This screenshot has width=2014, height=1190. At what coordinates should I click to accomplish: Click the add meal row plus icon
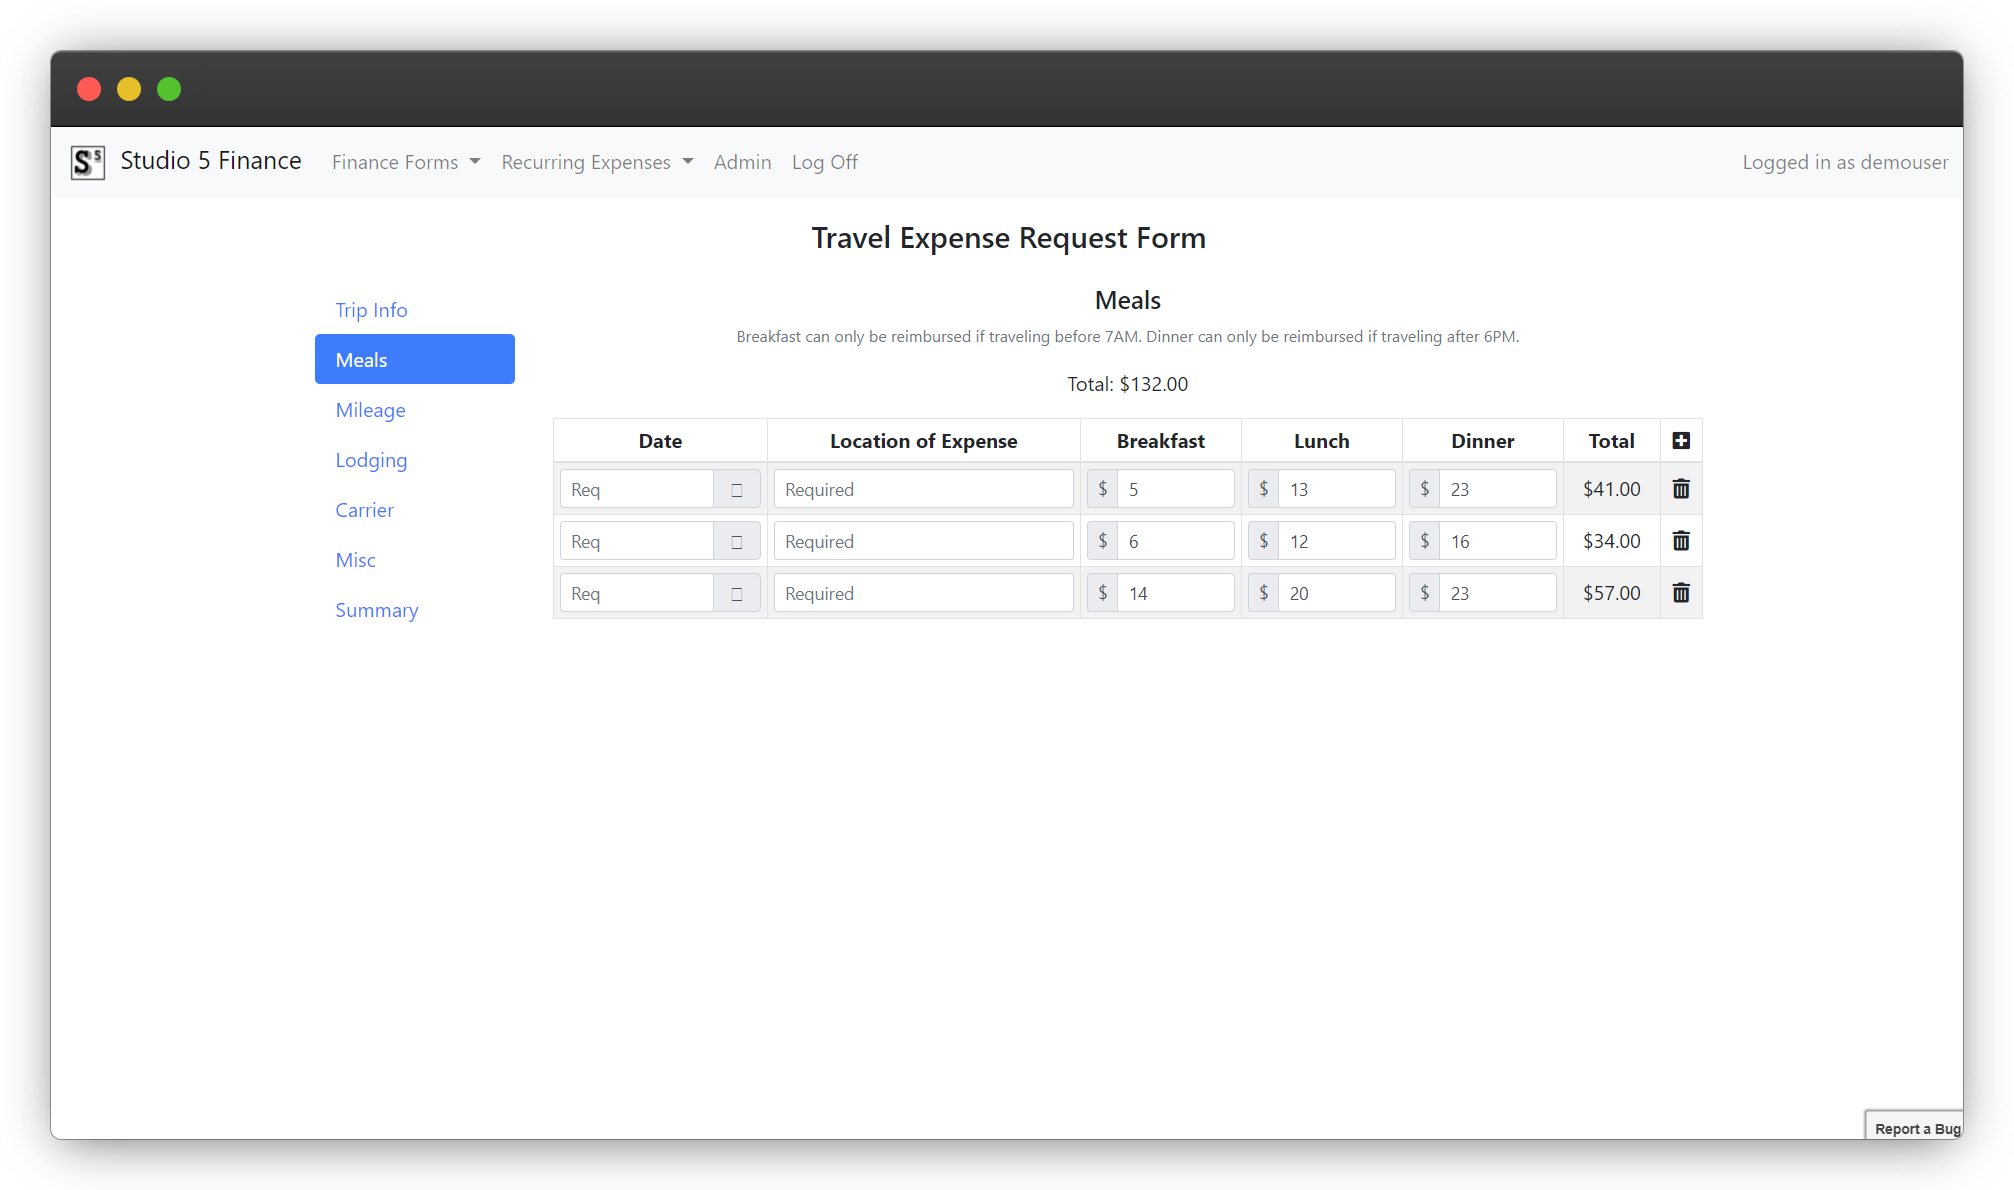(x=1680, y=441)
